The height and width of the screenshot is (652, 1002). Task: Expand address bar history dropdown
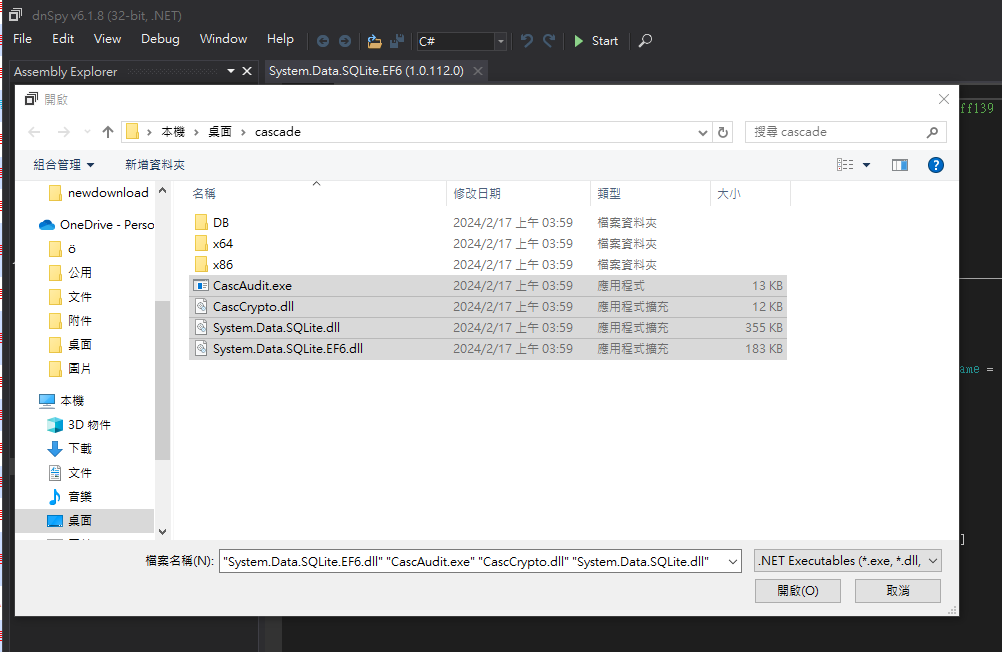coord(703,132)
